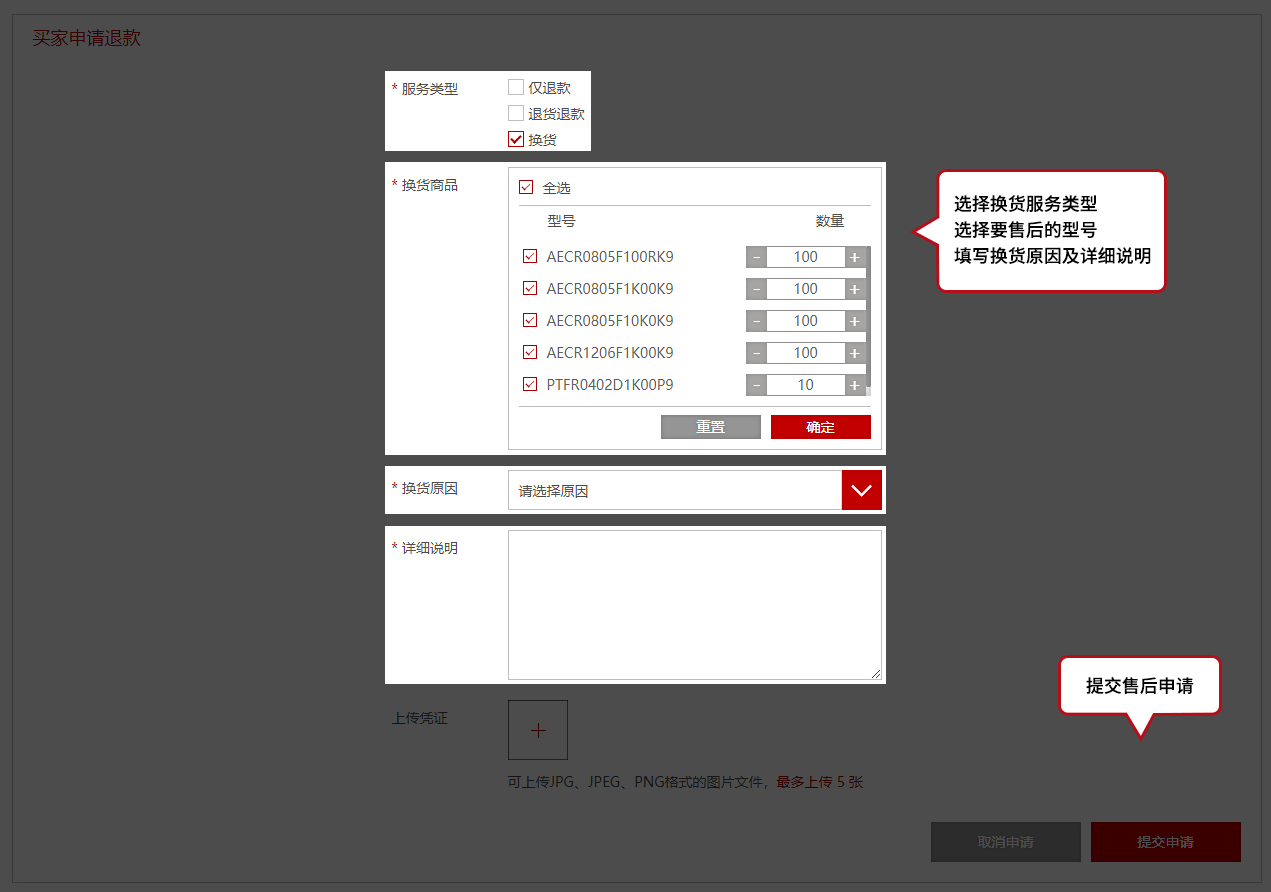Check the 仅退款 refund-only option
This screenshot has width=1271, height=892.
pyautogui.click(x=516, y=88)
